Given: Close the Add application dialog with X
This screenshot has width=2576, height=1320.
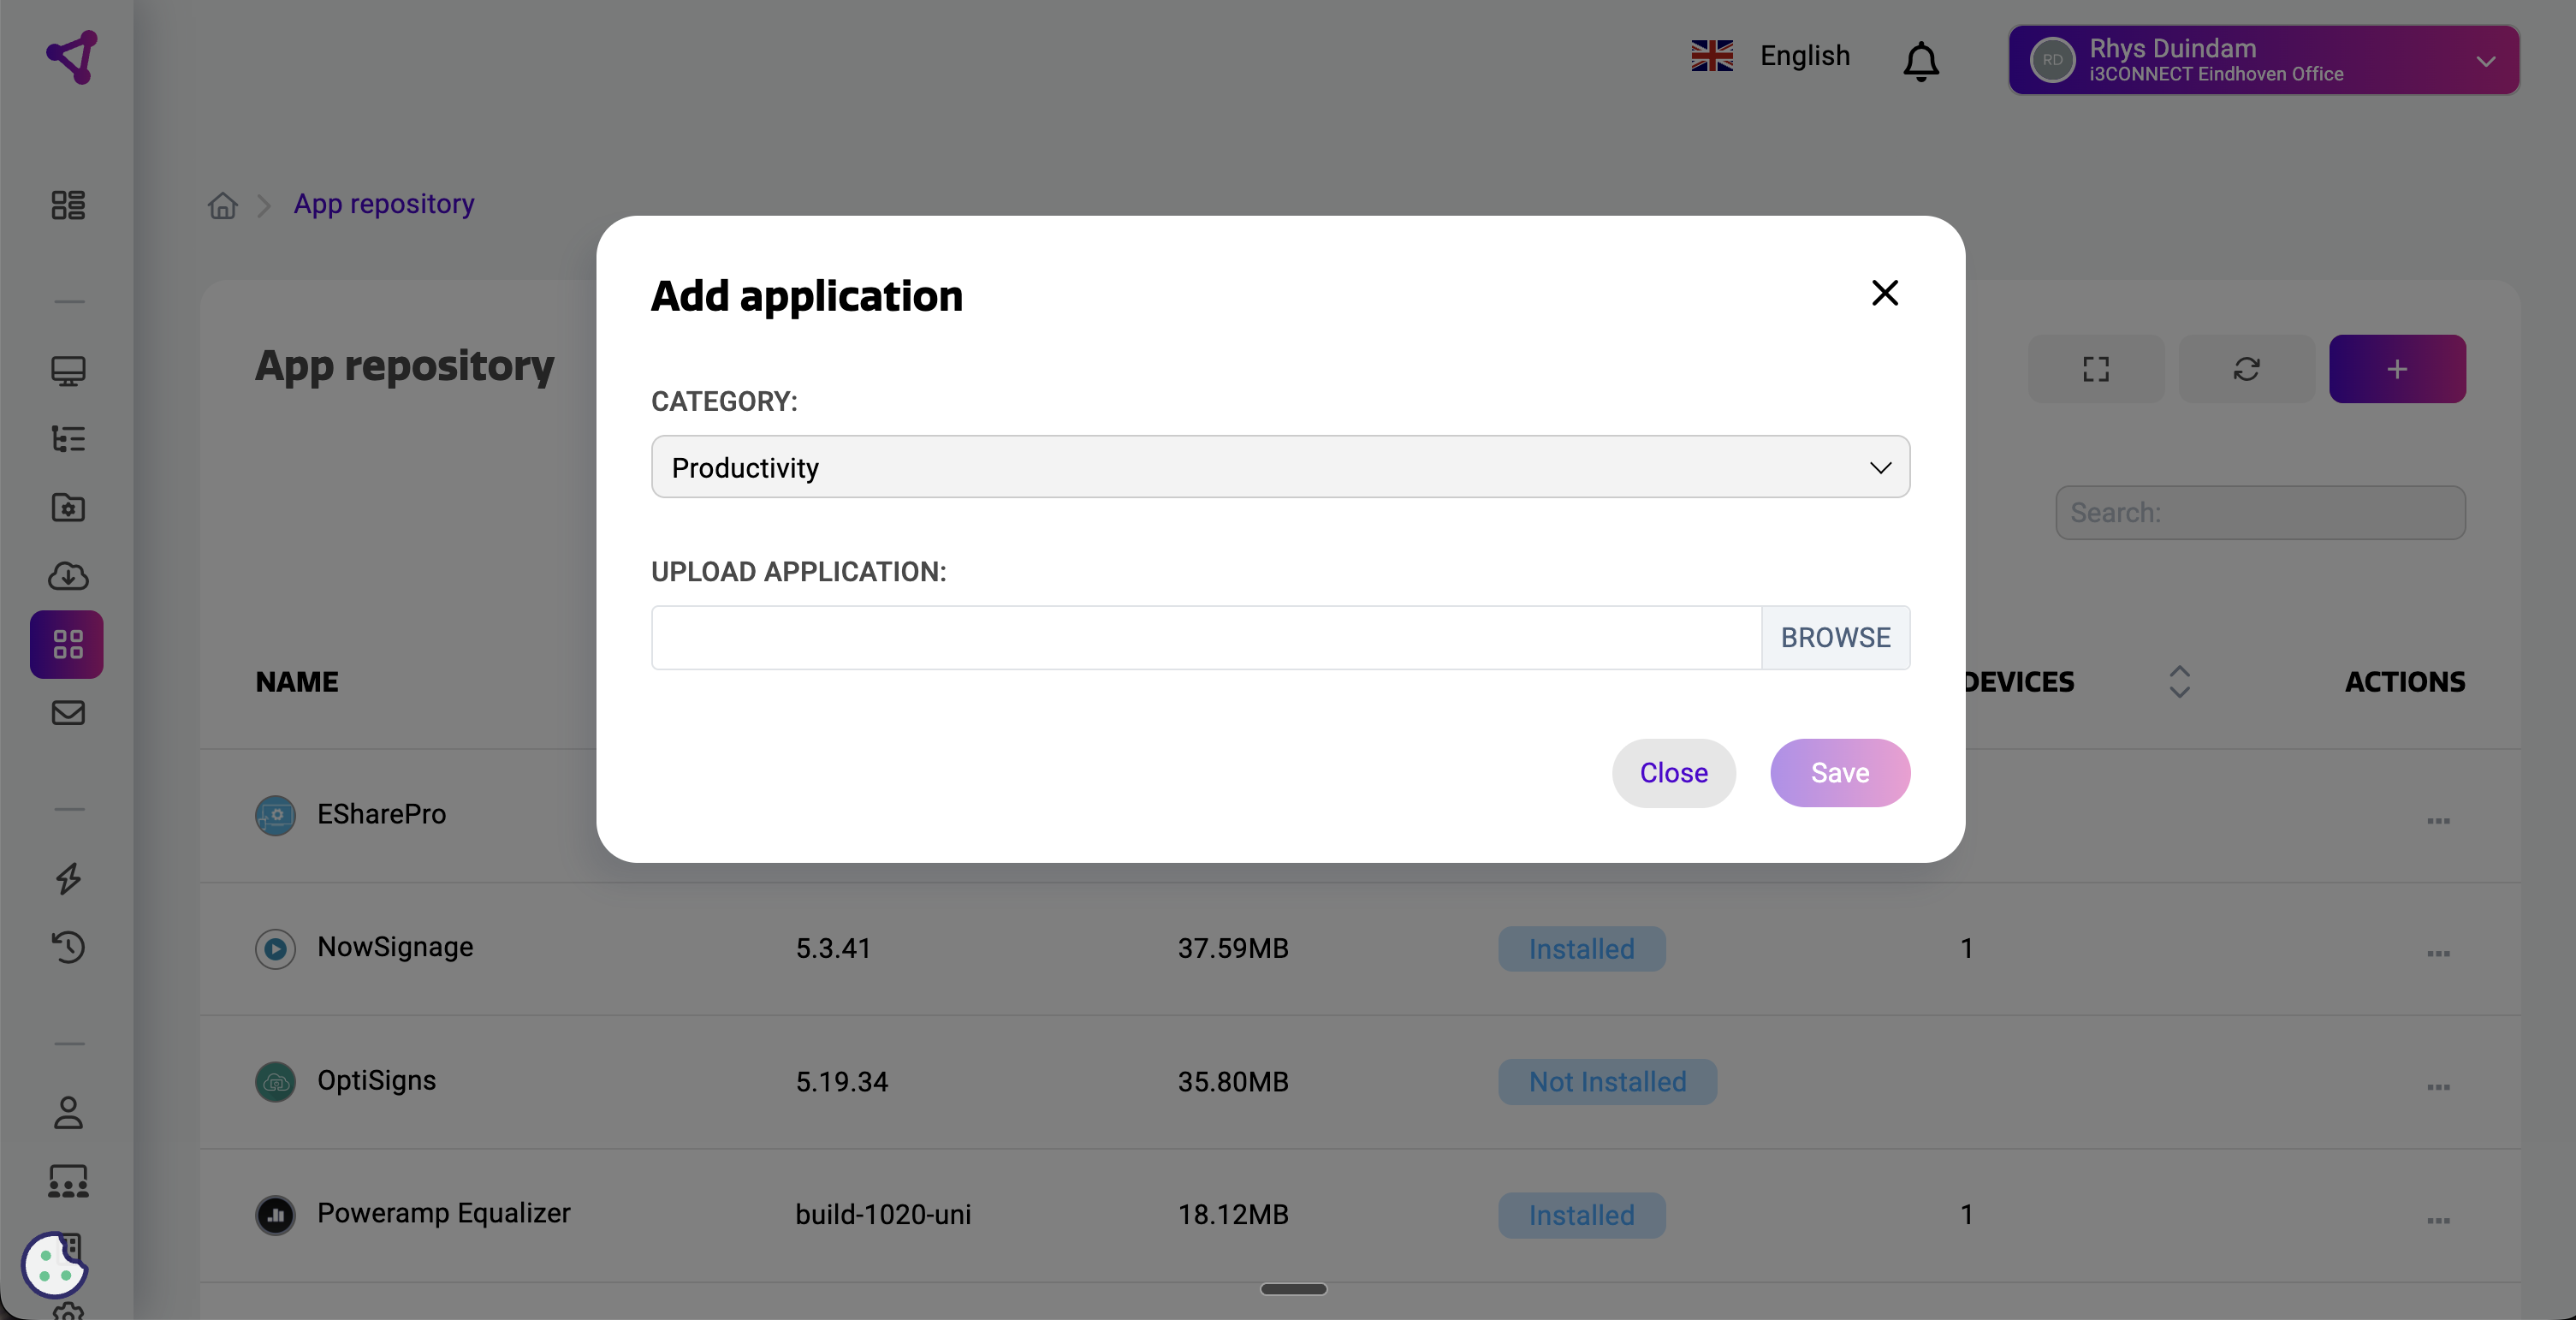Looking at the screenshot, I should tap(1884, 293).
